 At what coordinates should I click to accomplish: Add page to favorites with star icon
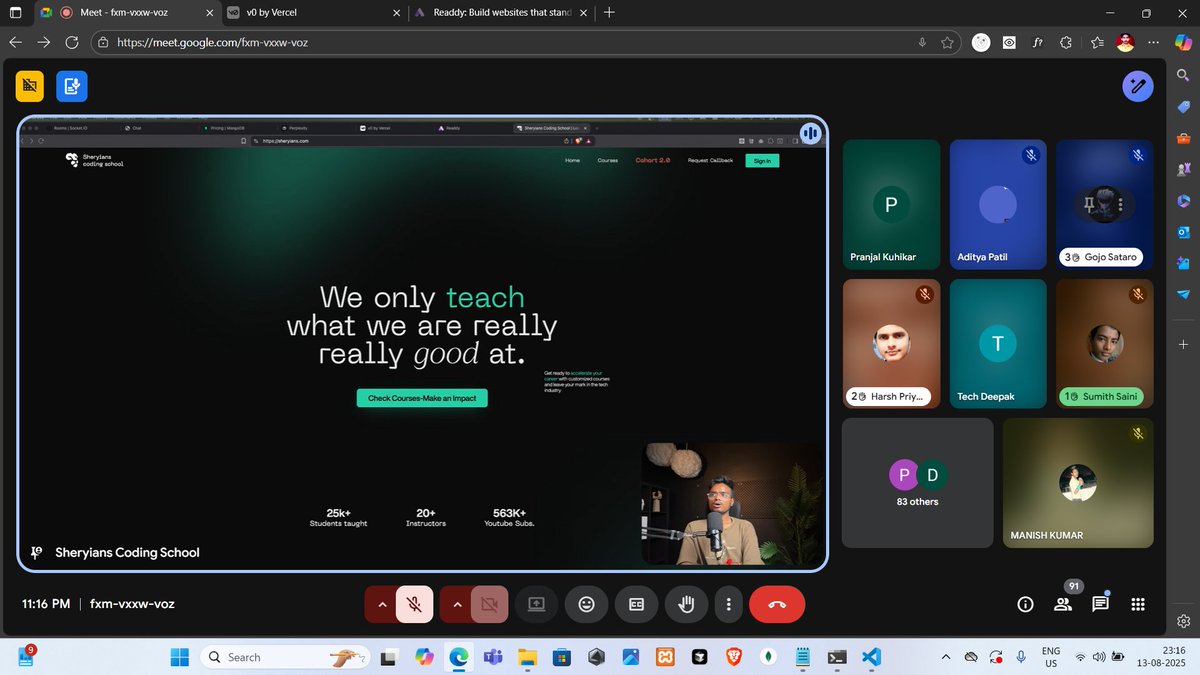(947, 43)
